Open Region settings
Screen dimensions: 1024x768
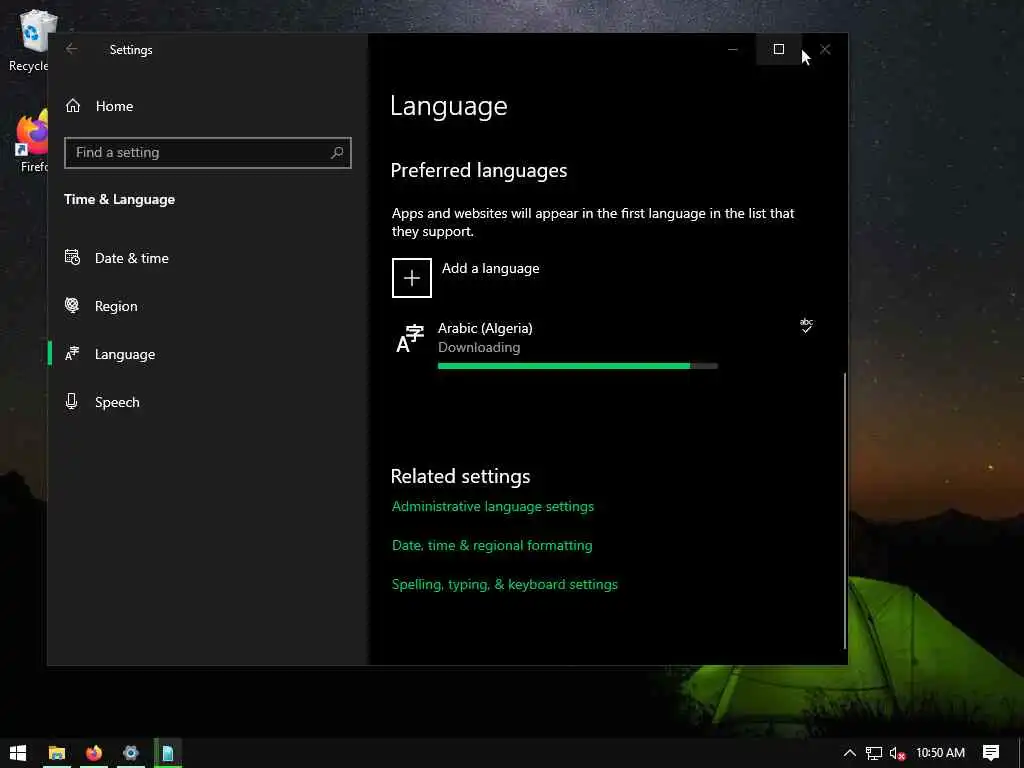point(208,306)
